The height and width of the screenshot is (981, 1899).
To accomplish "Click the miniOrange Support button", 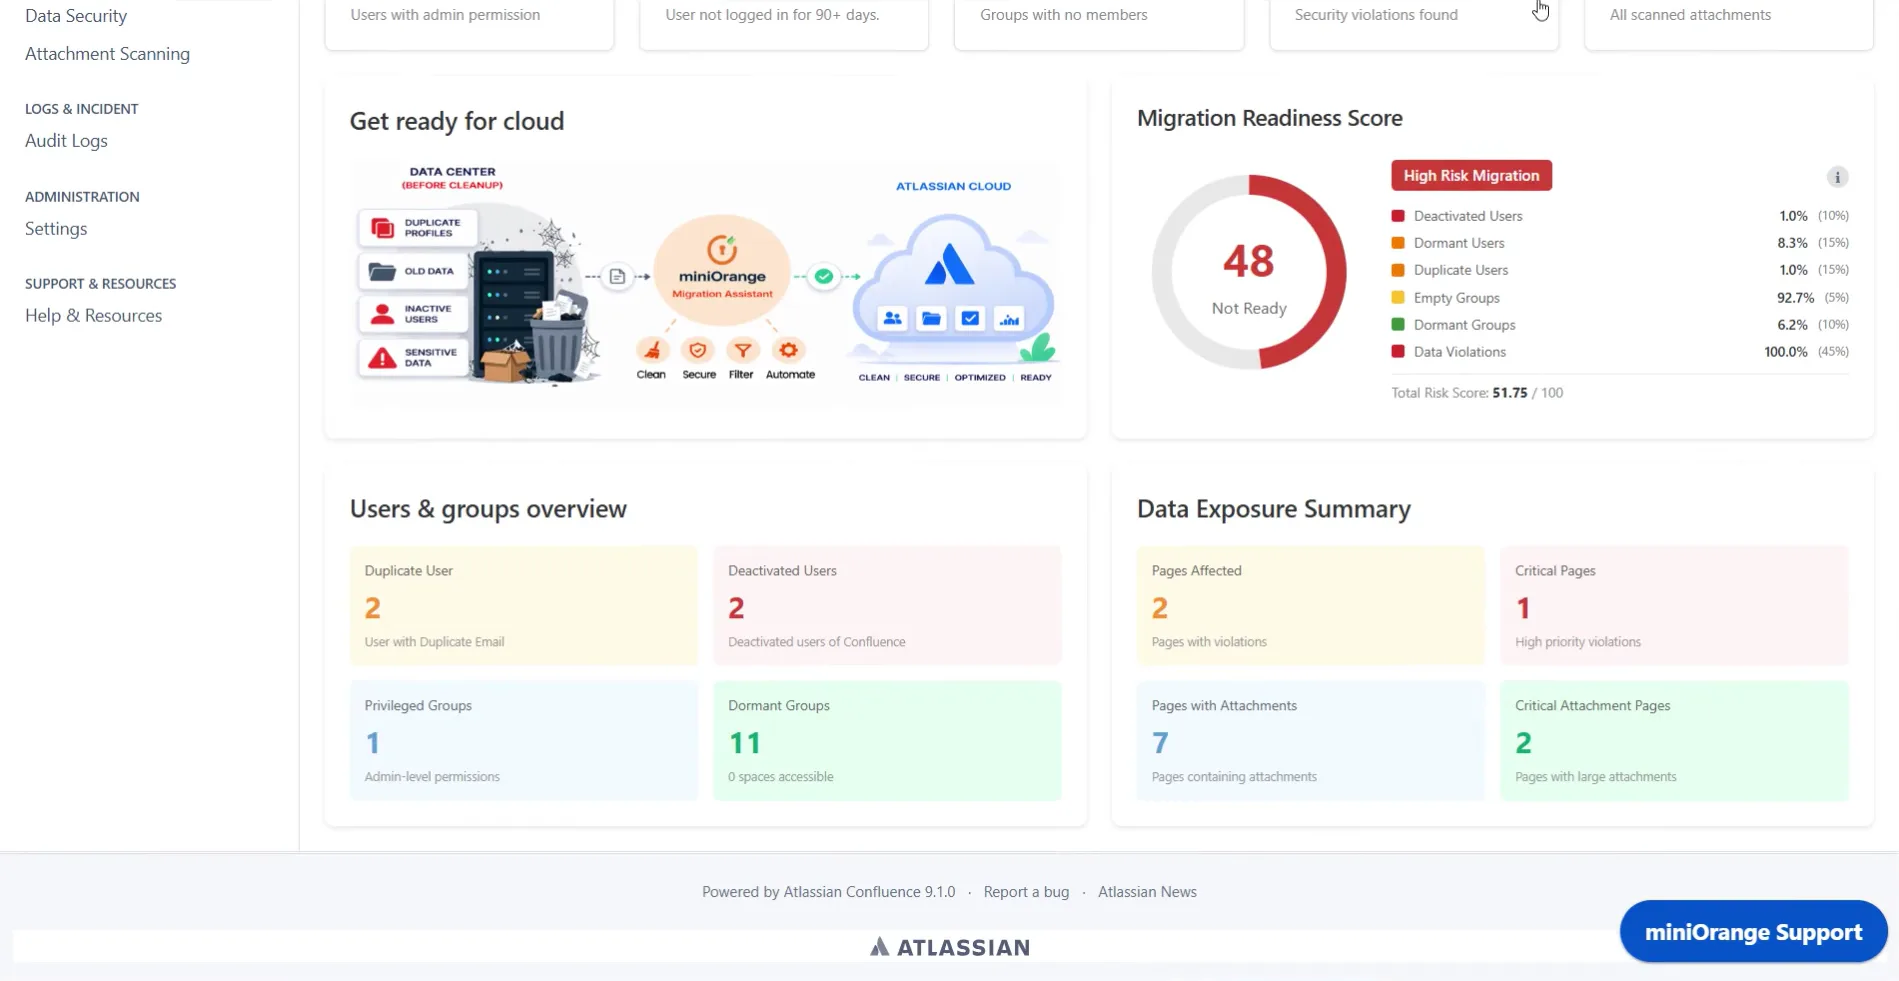I will (x=1753, y=932).
